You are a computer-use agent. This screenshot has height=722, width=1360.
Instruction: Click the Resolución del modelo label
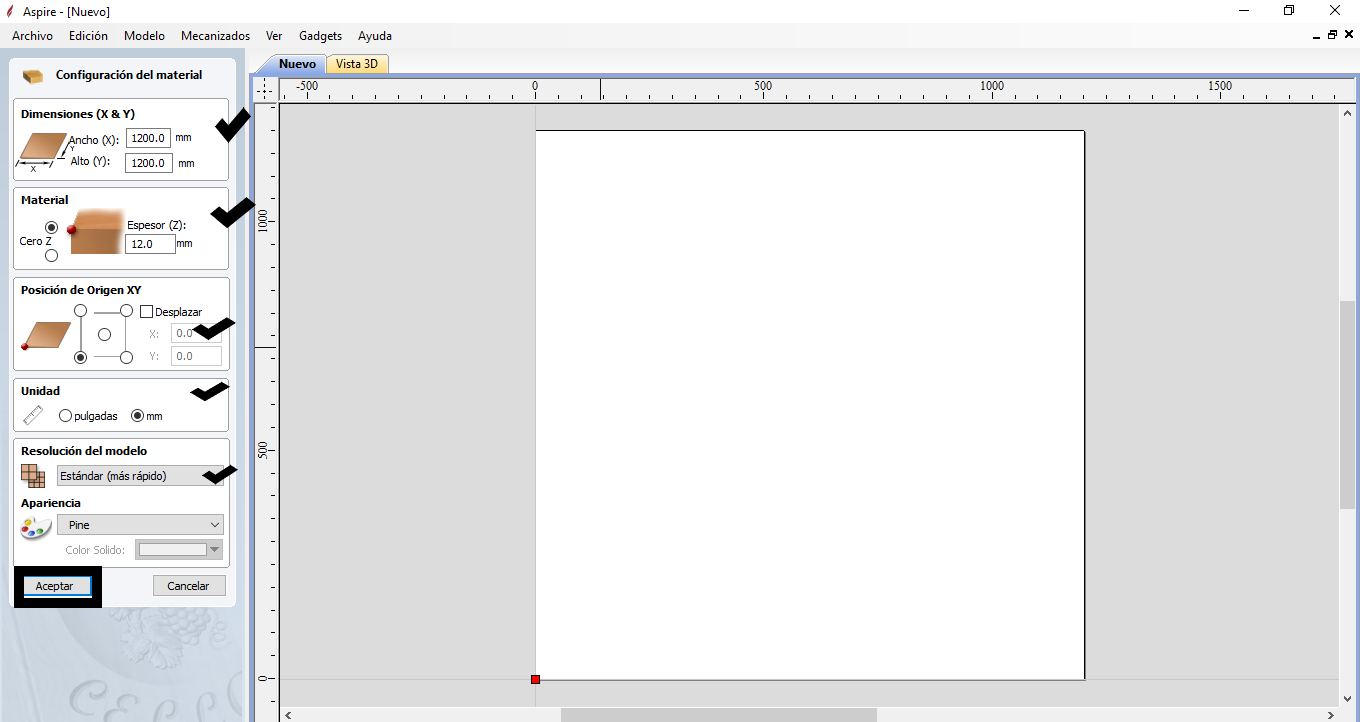click(x=84, y=451)
